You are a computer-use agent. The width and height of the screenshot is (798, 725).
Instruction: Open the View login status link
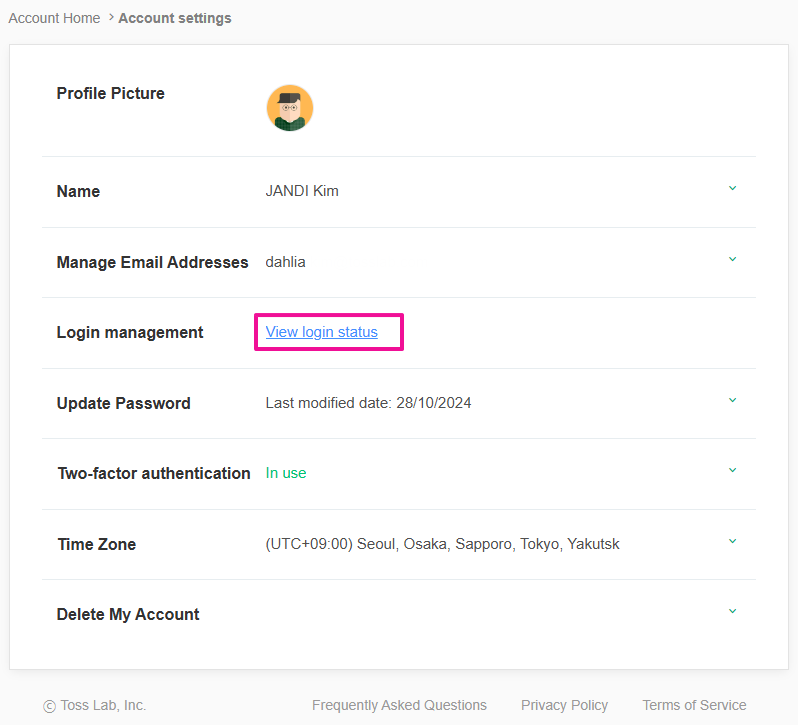(322, 332)
